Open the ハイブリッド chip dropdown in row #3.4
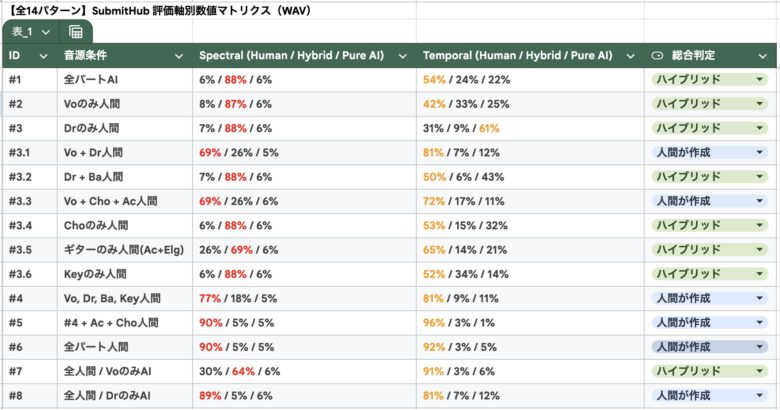780x410 pixels. [760, 225]
